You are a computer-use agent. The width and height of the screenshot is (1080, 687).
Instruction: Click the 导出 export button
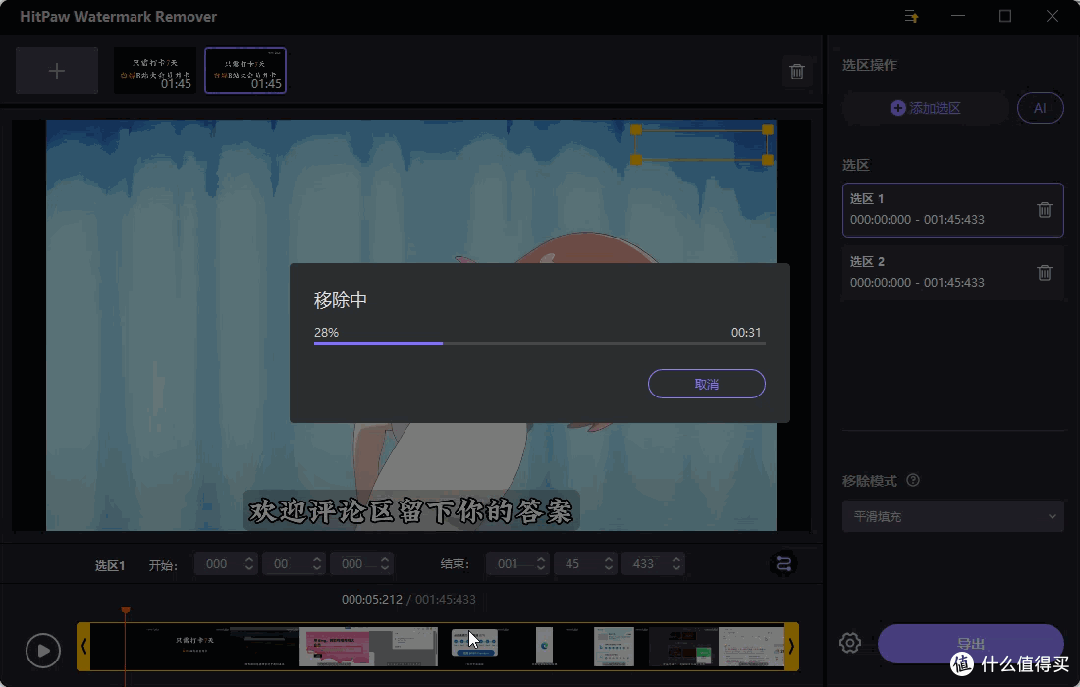[x=970, y=644]
